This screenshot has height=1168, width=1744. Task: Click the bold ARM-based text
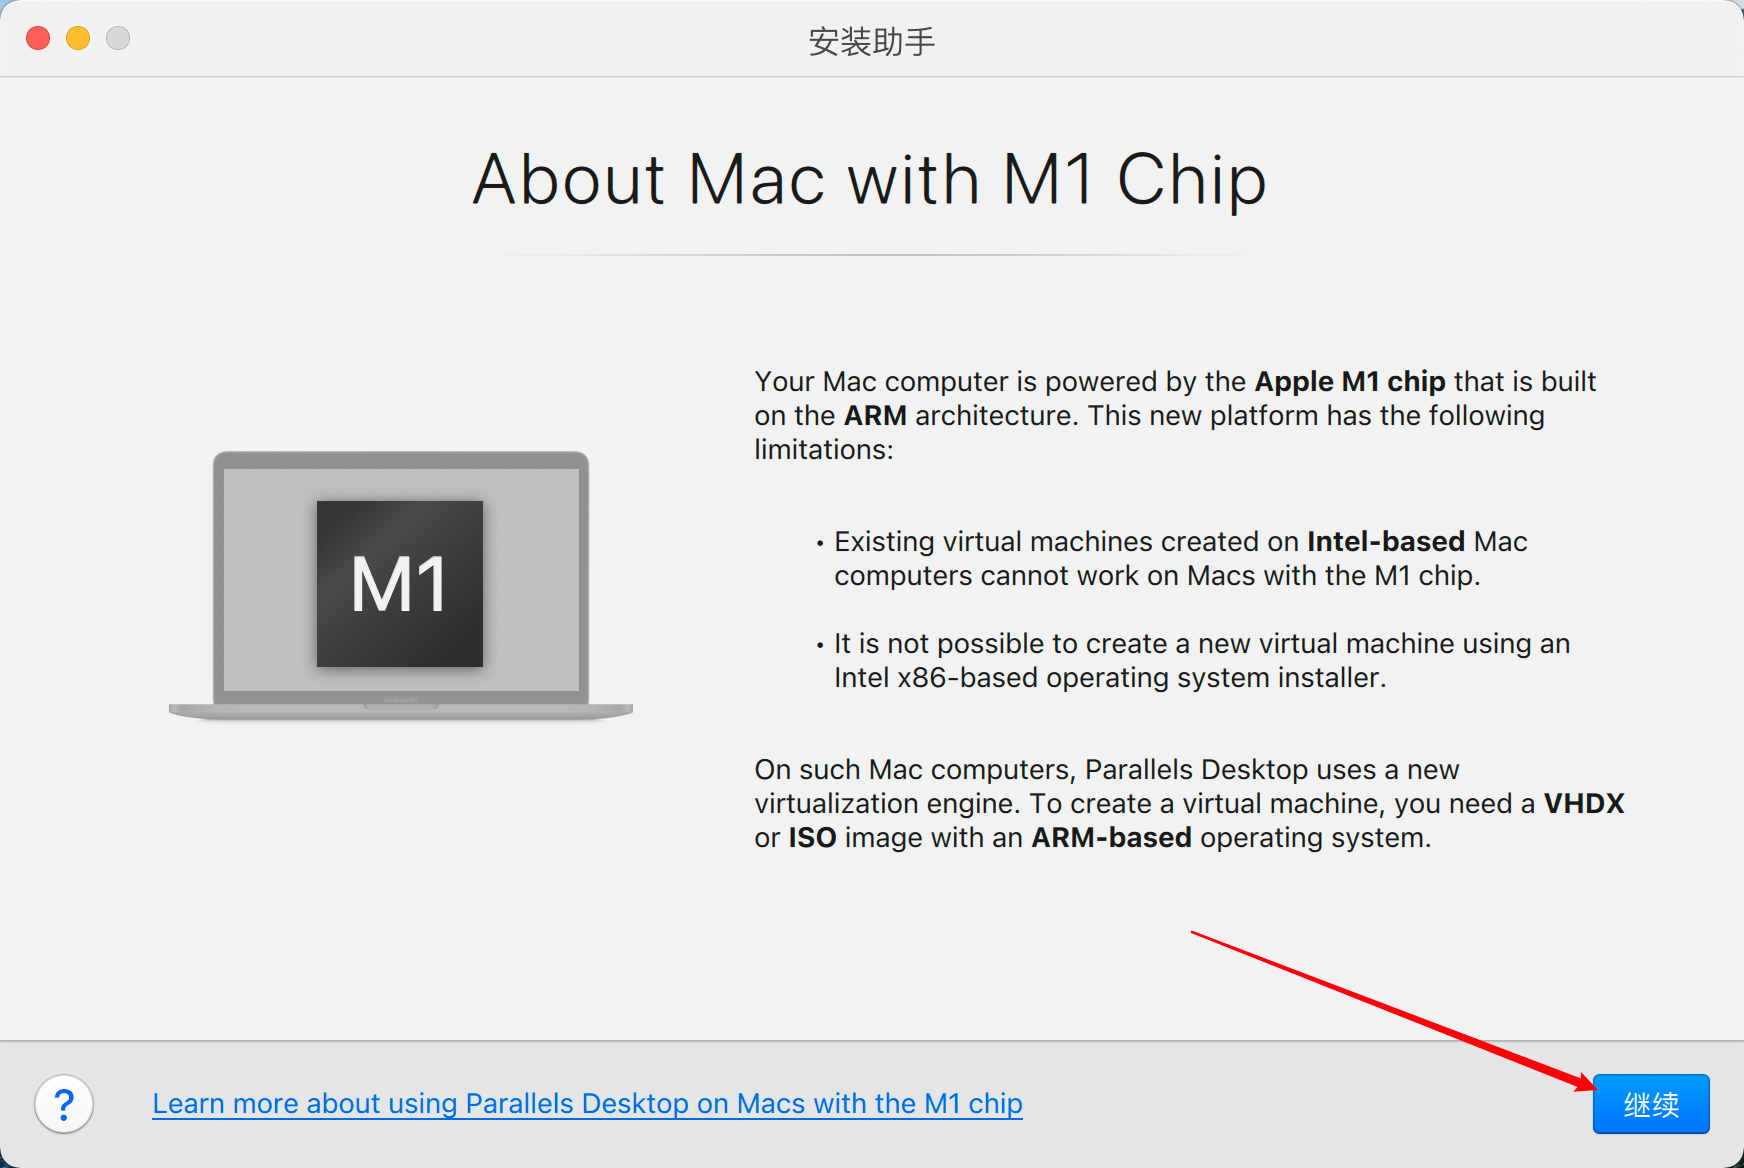[1111, 837]
